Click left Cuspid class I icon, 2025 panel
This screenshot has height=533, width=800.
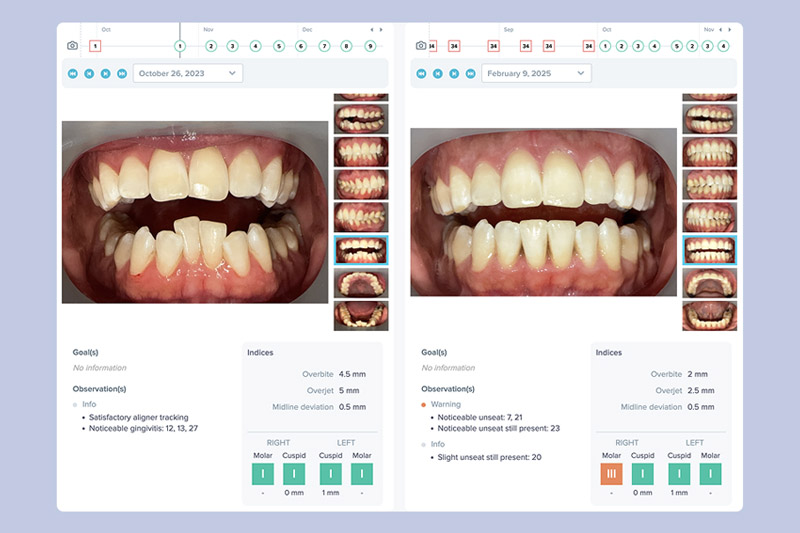(x=679, y=474)
